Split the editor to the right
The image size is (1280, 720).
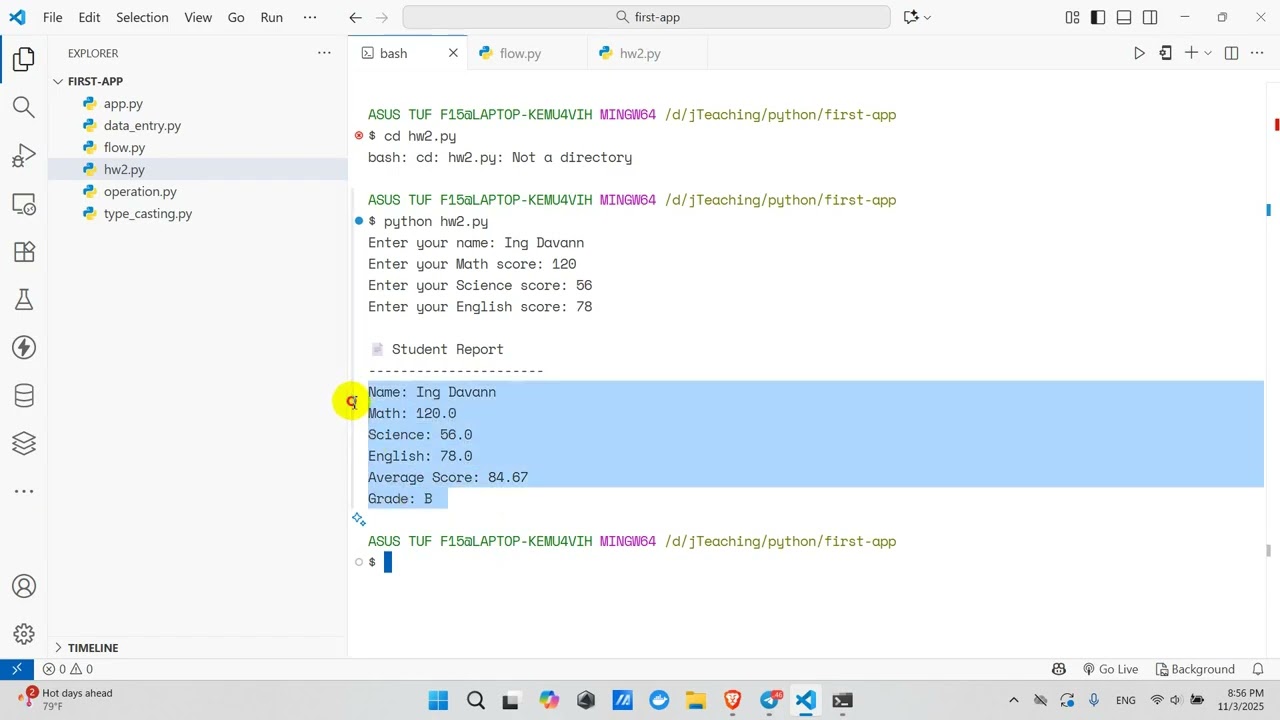[x=1231, y=53]
